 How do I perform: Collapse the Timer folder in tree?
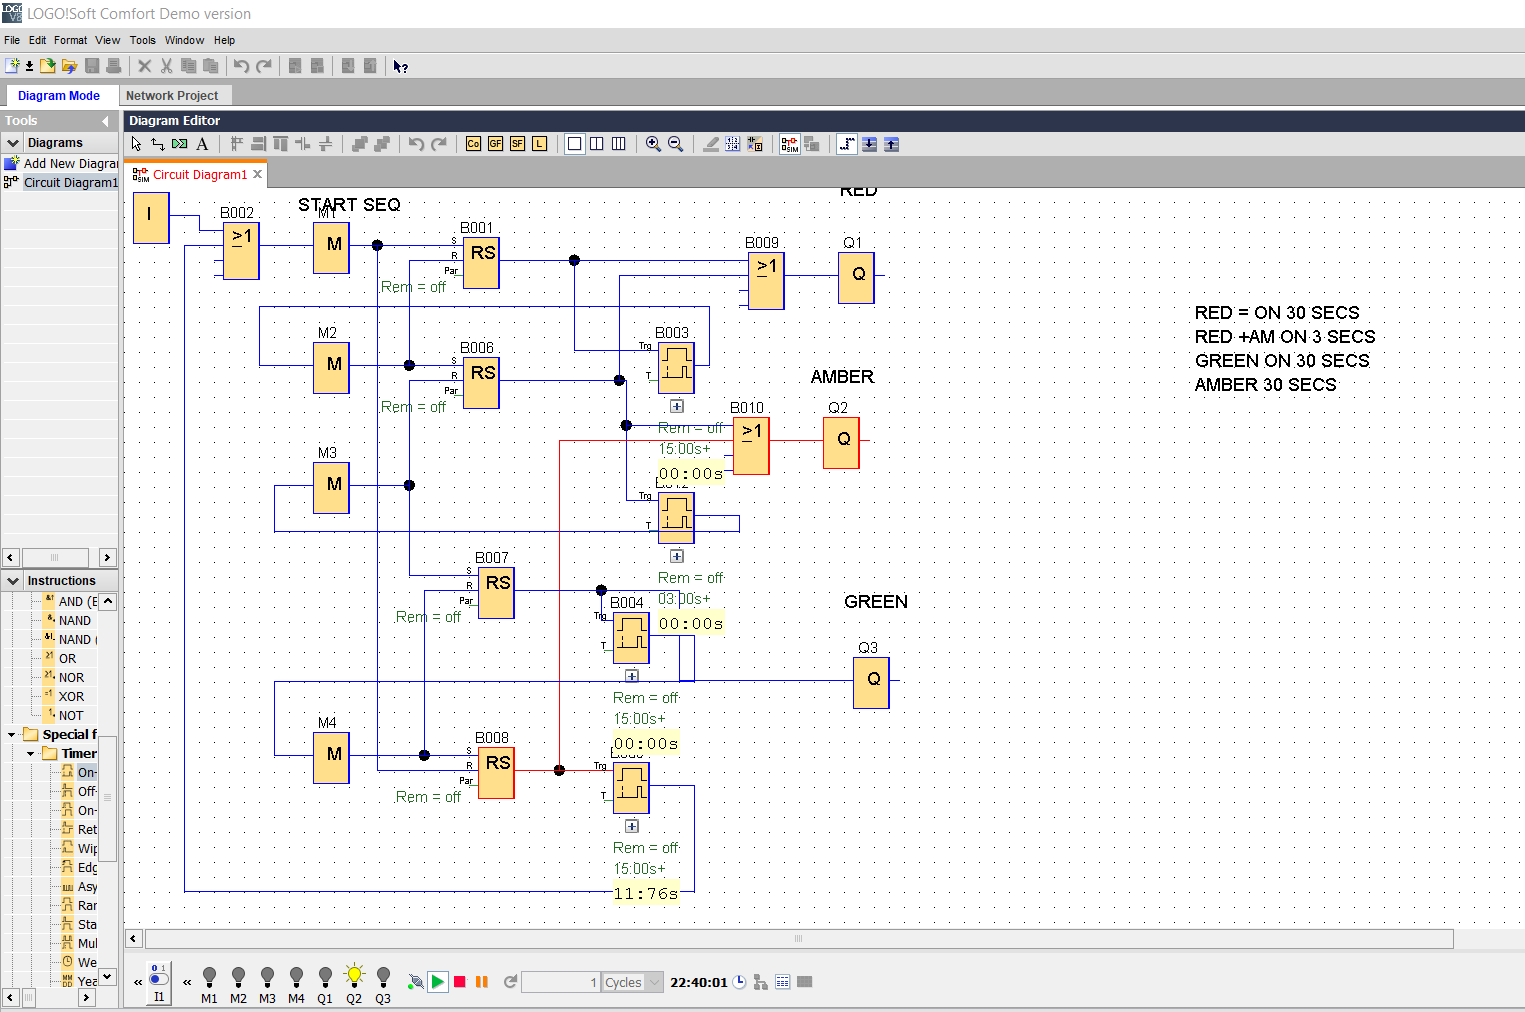(x=31, y=754)
